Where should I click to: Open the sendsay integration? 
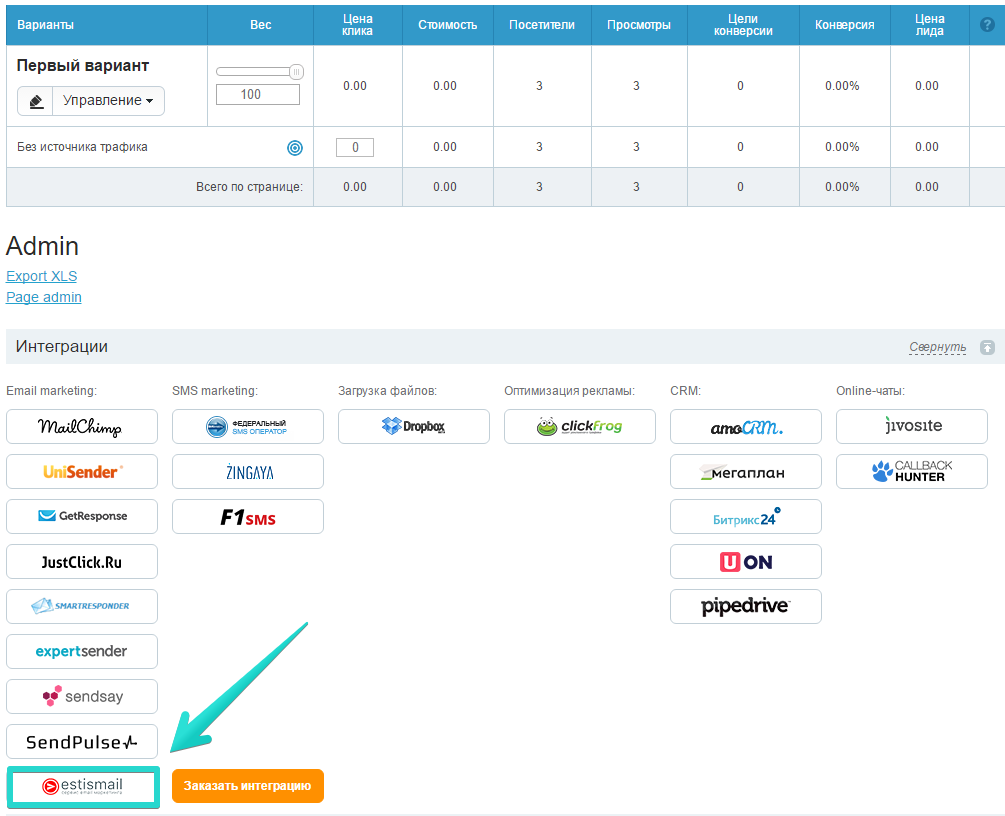(x=82, y=696)
